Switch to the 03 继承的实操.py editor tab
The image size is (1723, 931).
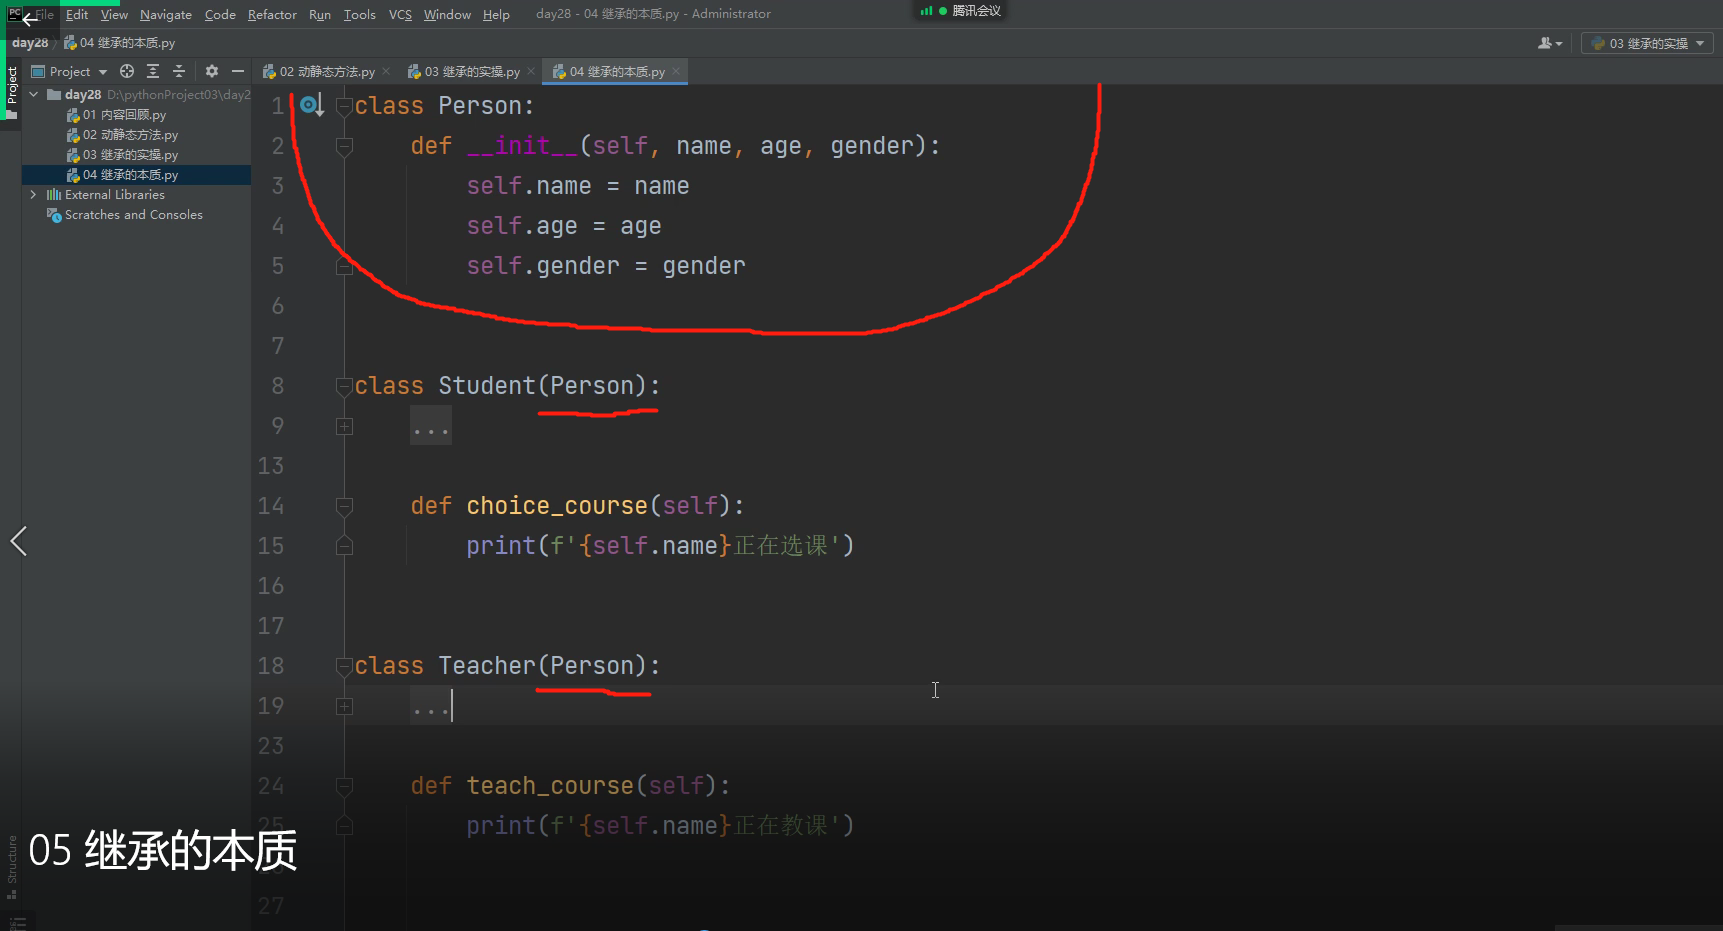point(471,72)
